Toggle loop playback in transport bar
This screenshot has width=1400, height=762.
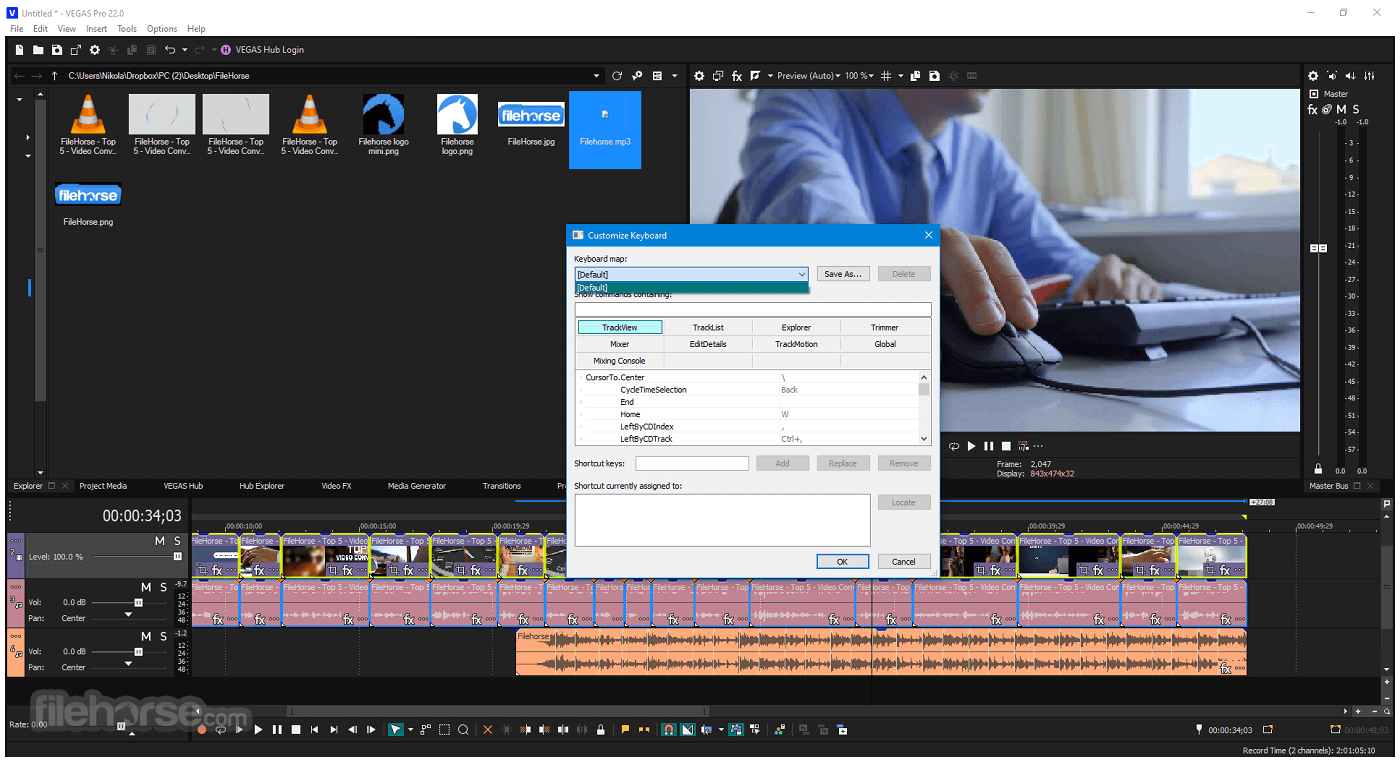click(x=220, y=730)
